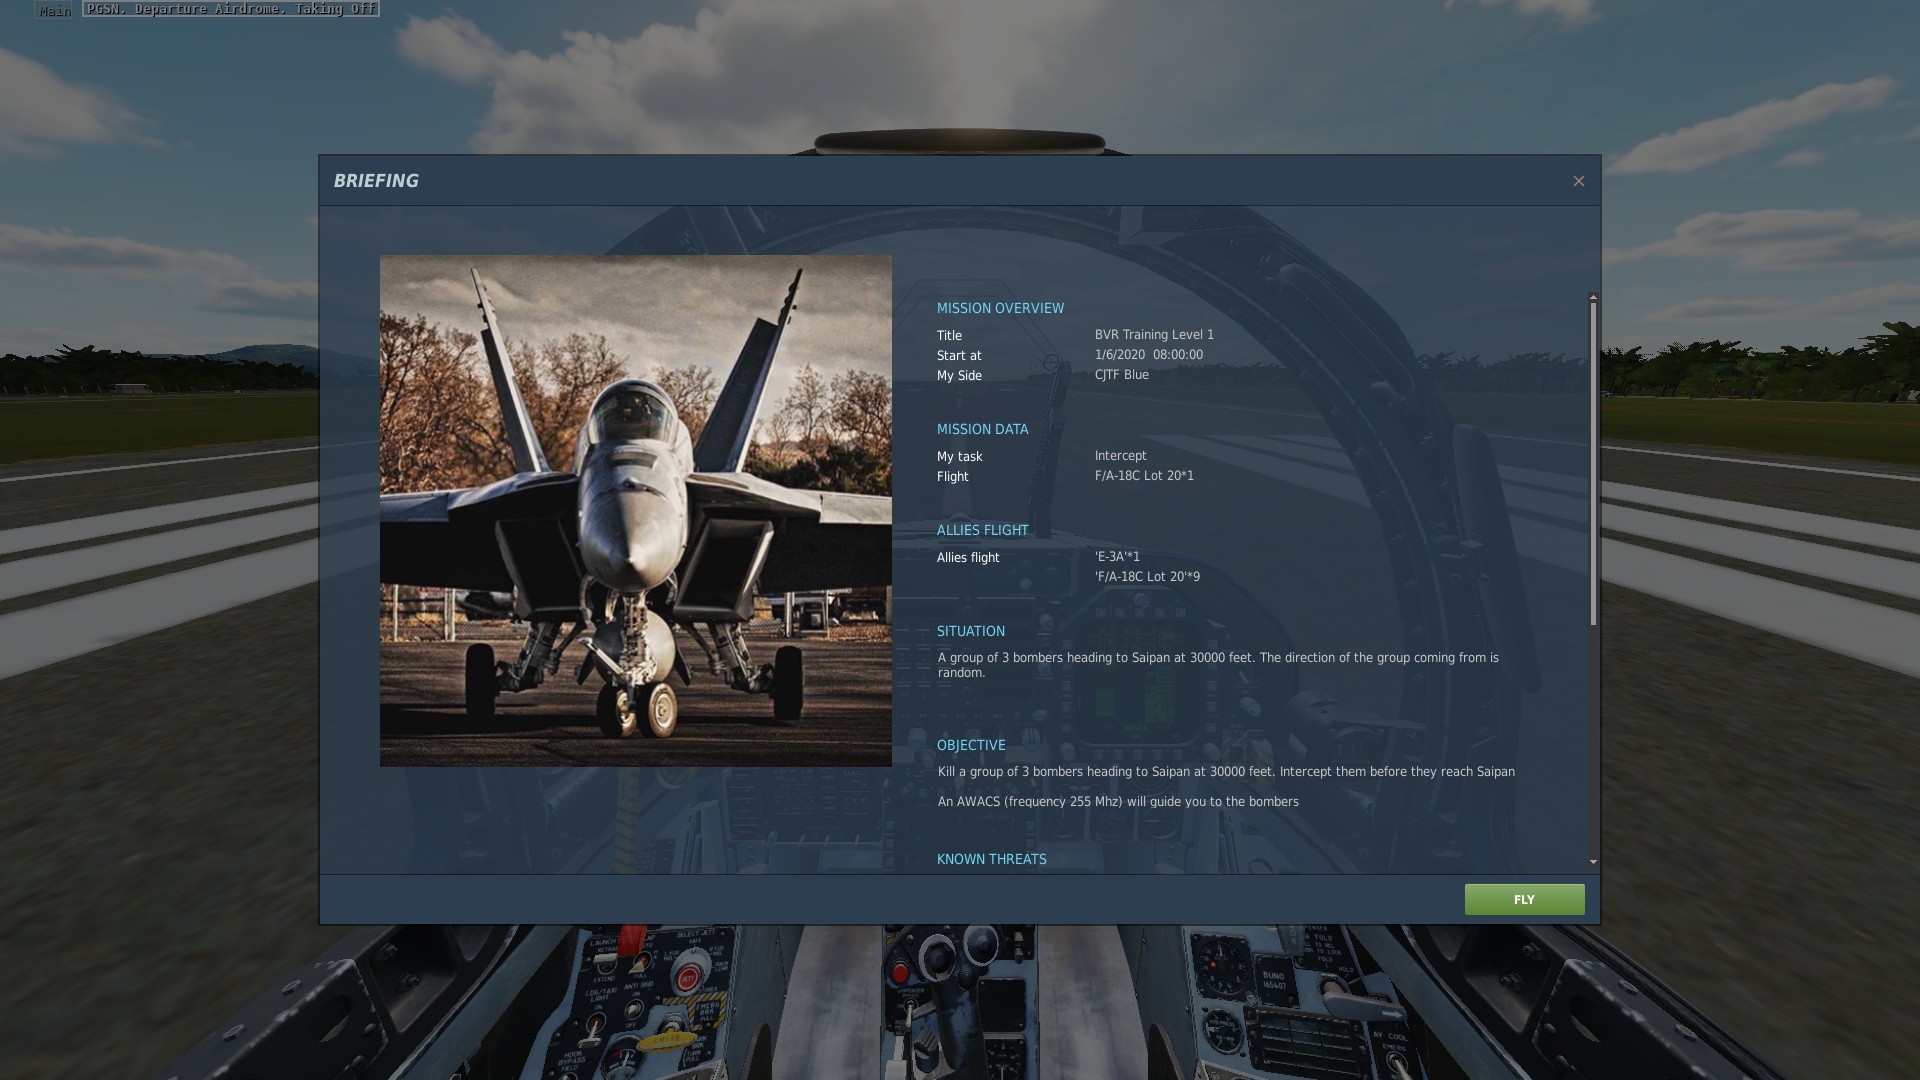The height and width of the screenshot is (1080, 1920).
Task: Click the CJTF Blue side value
Action: point(1121,375)
